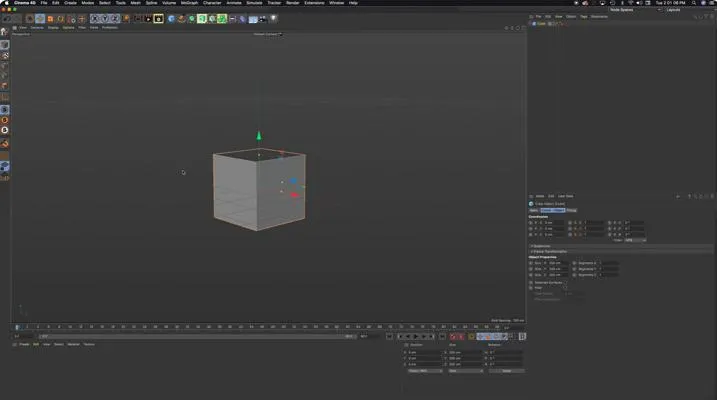Switch to Texture mode icon

(x=5, y=55)
